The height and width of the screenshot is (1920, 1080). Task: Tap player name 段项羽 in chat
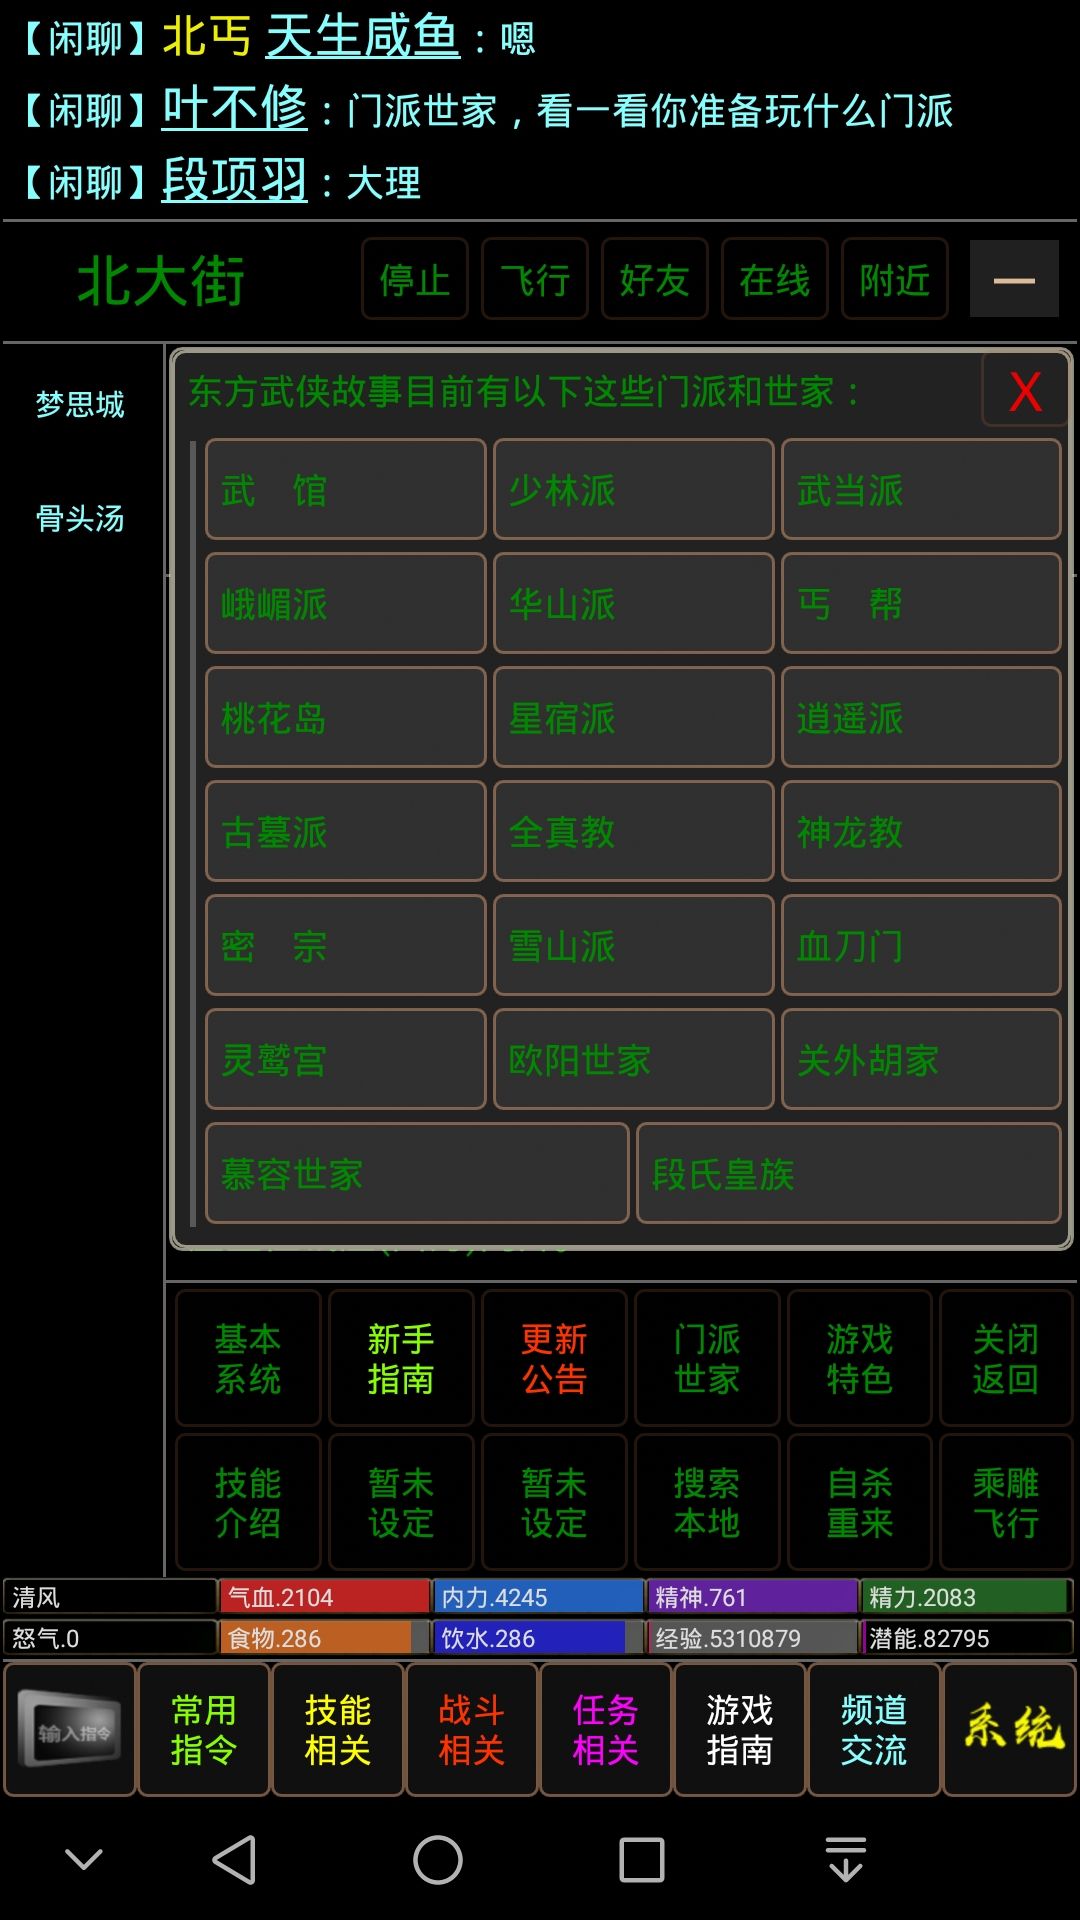(235, 180)
